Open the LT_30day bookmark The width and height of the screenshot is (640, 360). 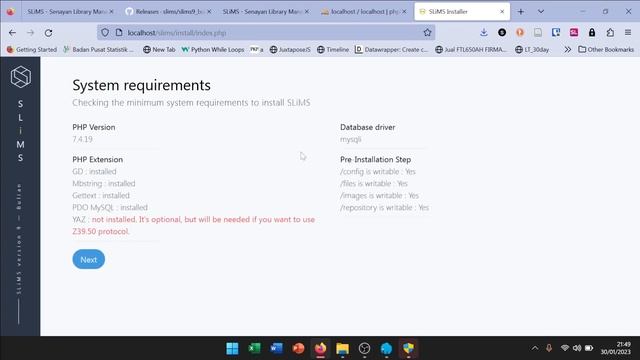point(532,49)
